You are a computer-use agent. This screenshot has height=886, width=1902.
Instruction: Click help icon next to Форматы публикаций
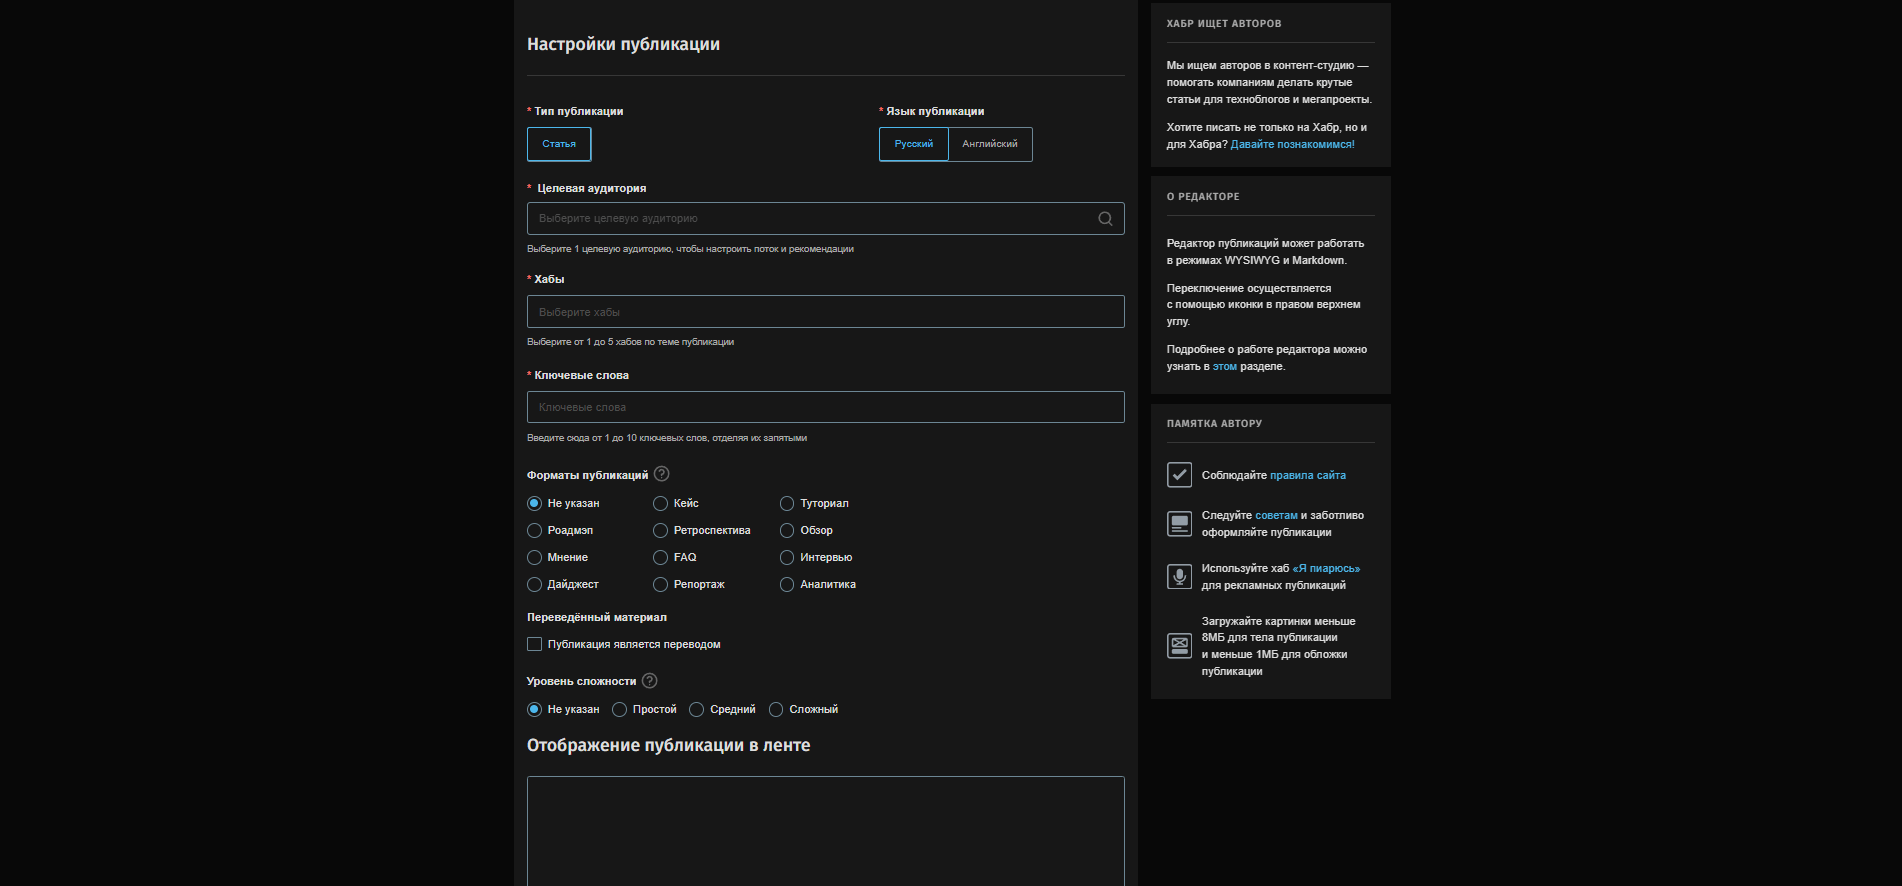tap(661, 474)
